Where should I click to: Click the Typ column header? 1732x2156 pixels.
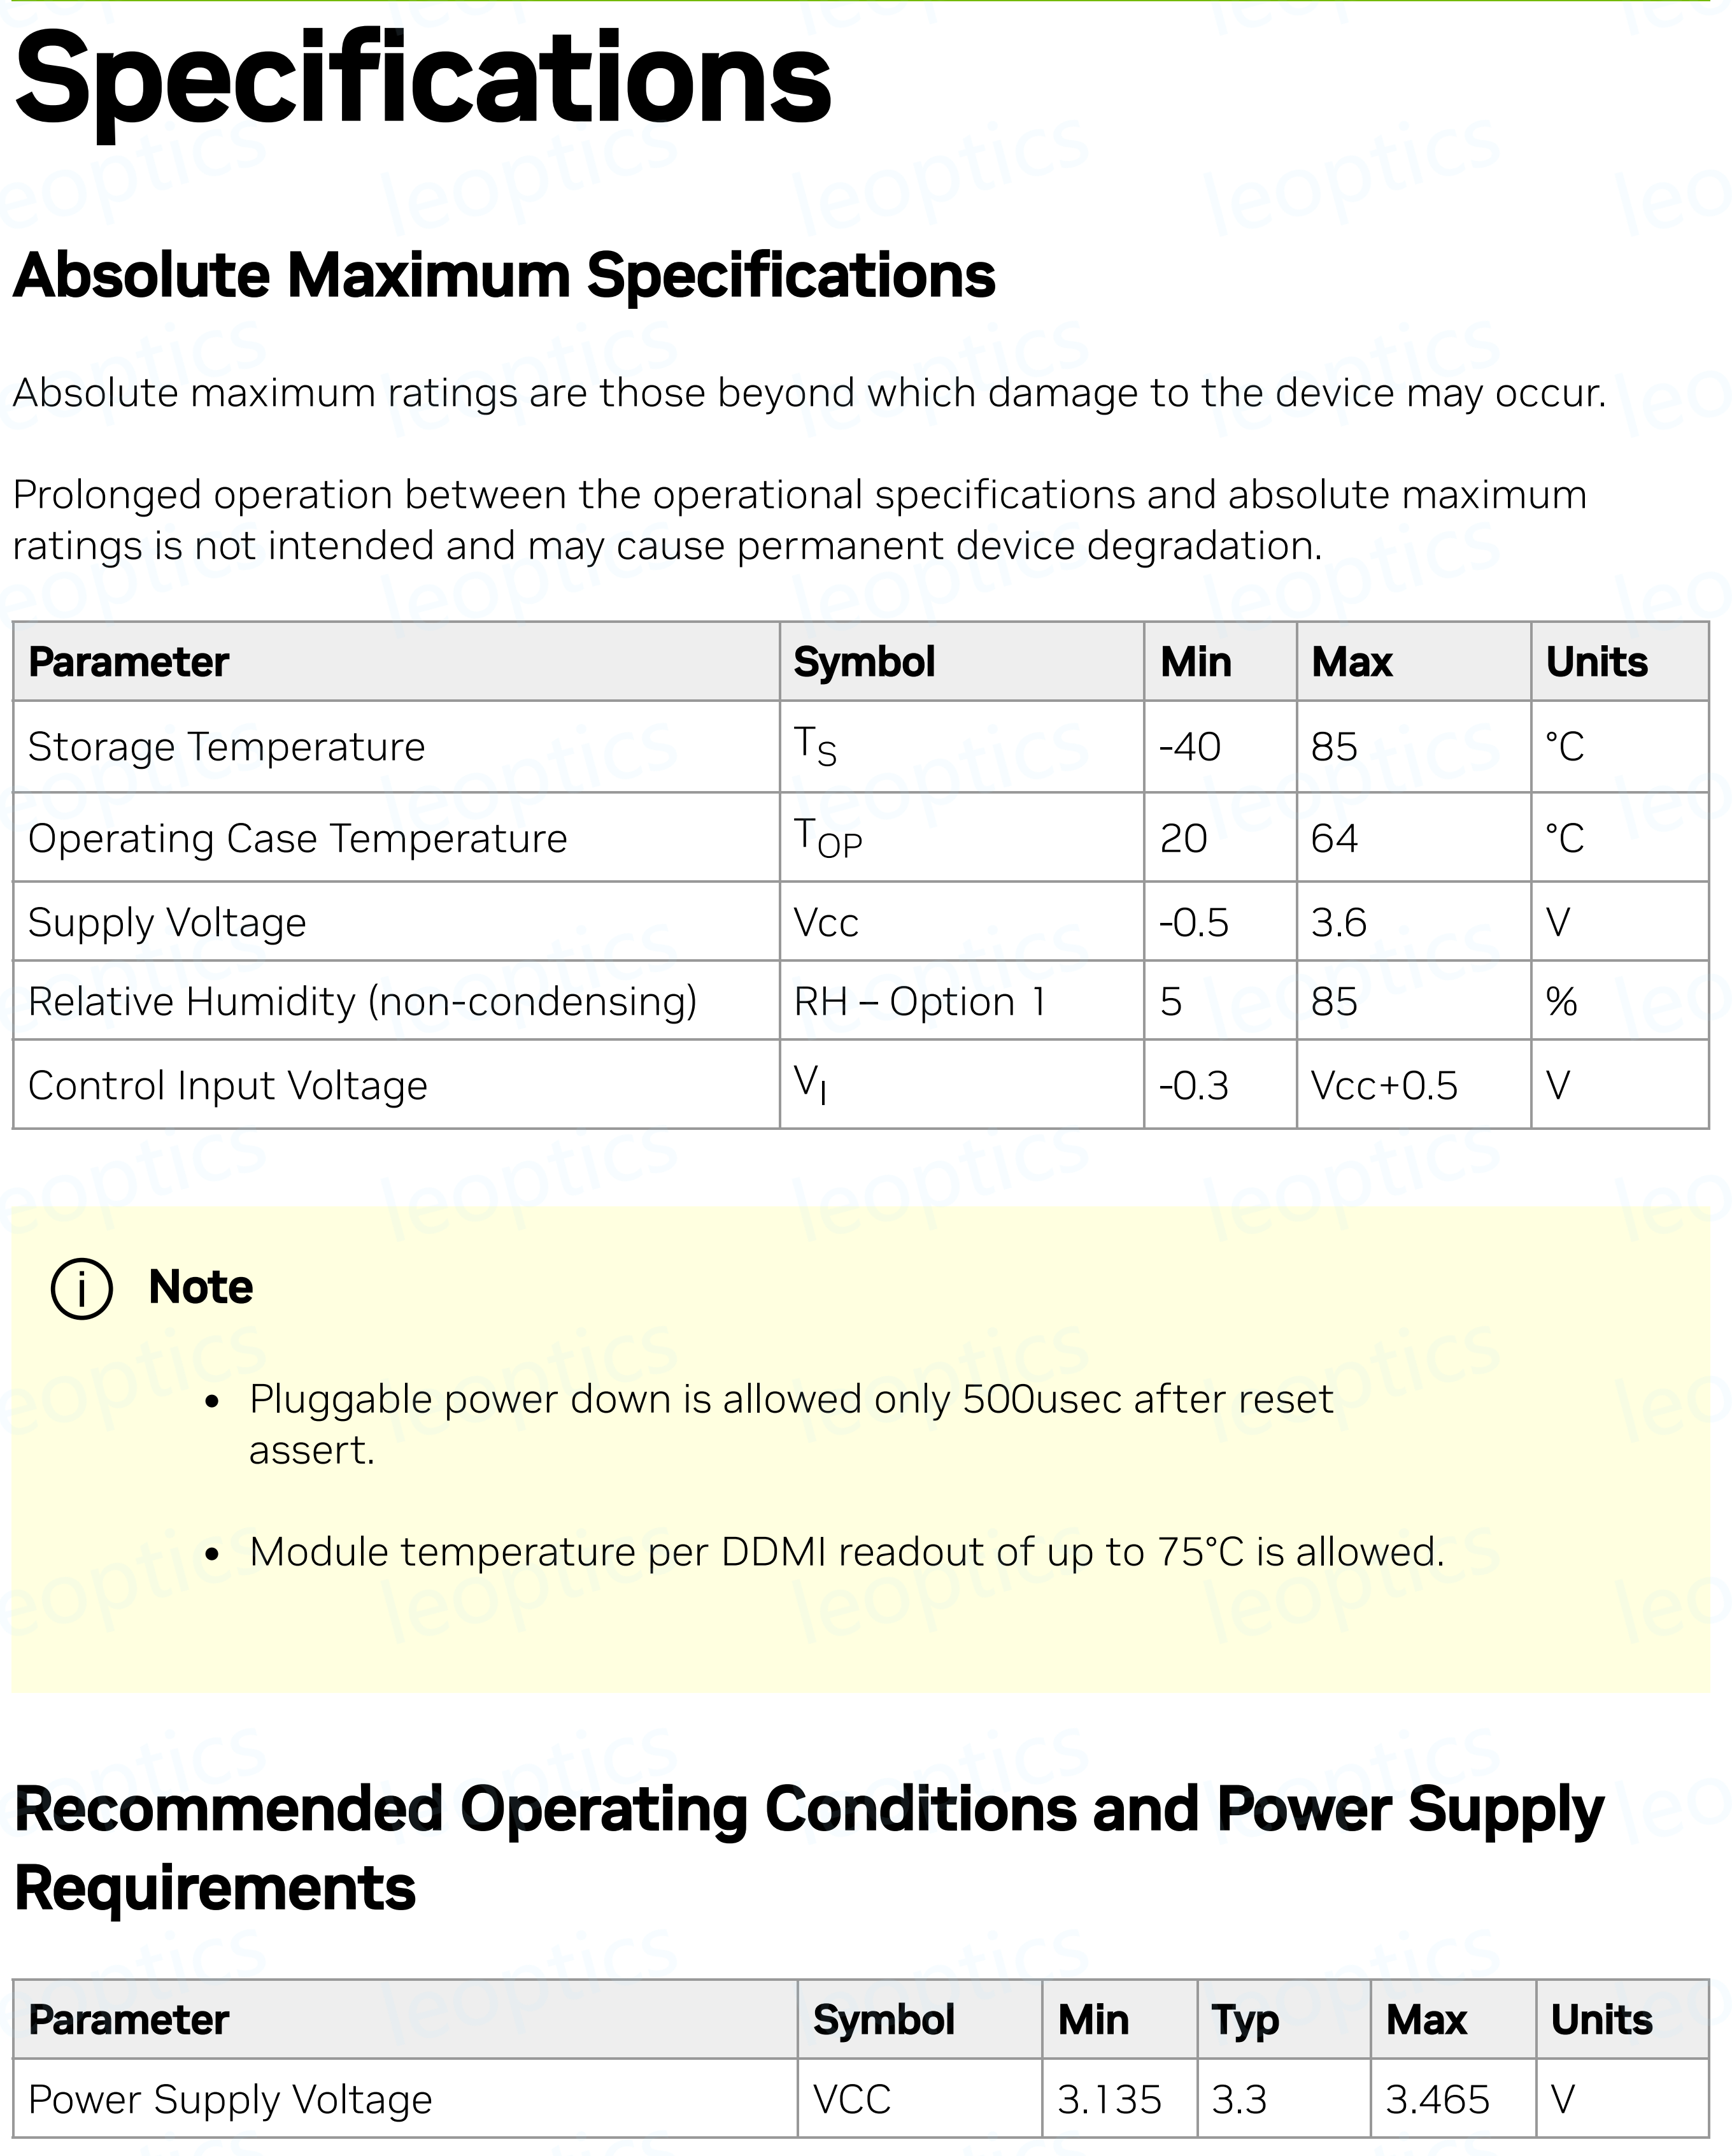click(1245, 2020)
